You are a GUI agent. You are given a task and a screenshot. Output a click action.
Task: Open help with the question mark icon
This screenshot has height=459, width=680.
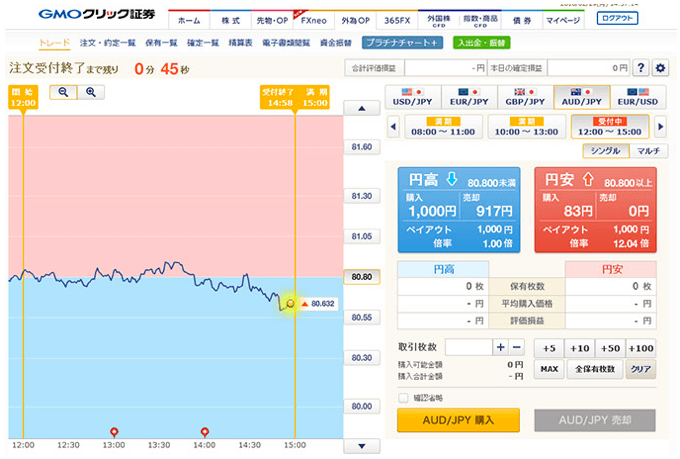pyautogui.click(x=642, y=68)
